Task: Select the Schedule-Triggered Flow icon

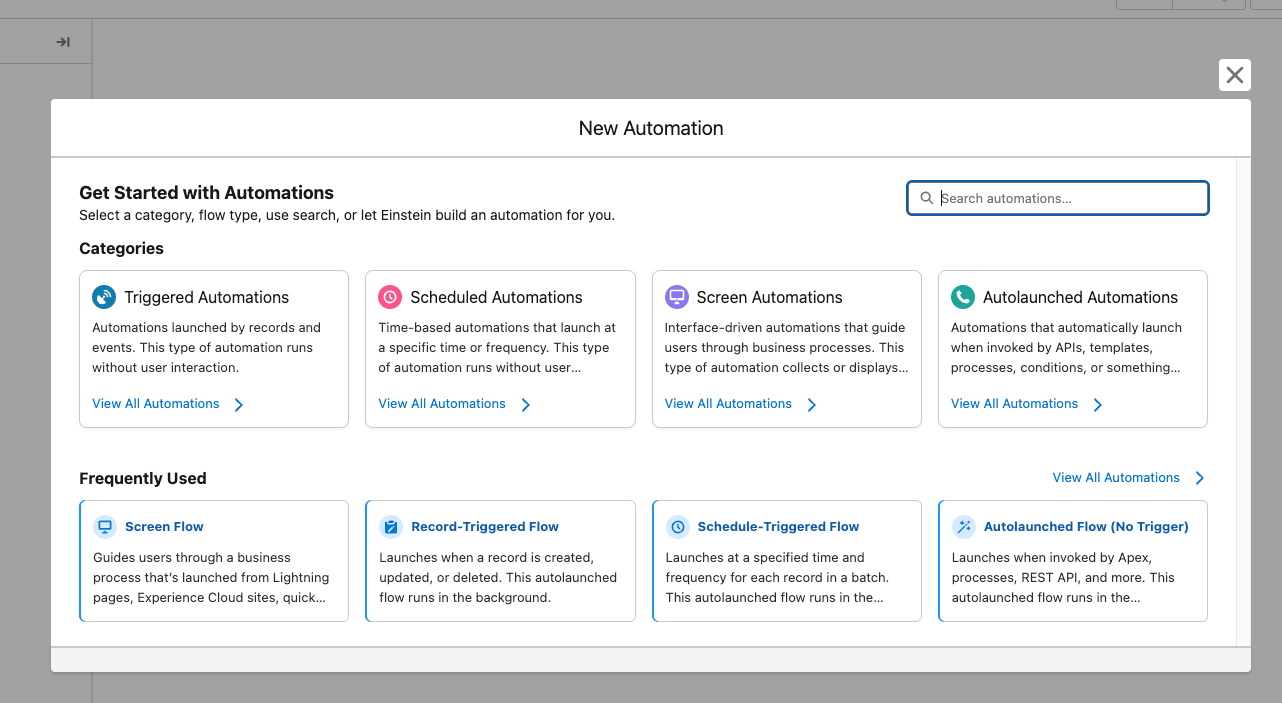Action: coord(677,526)
